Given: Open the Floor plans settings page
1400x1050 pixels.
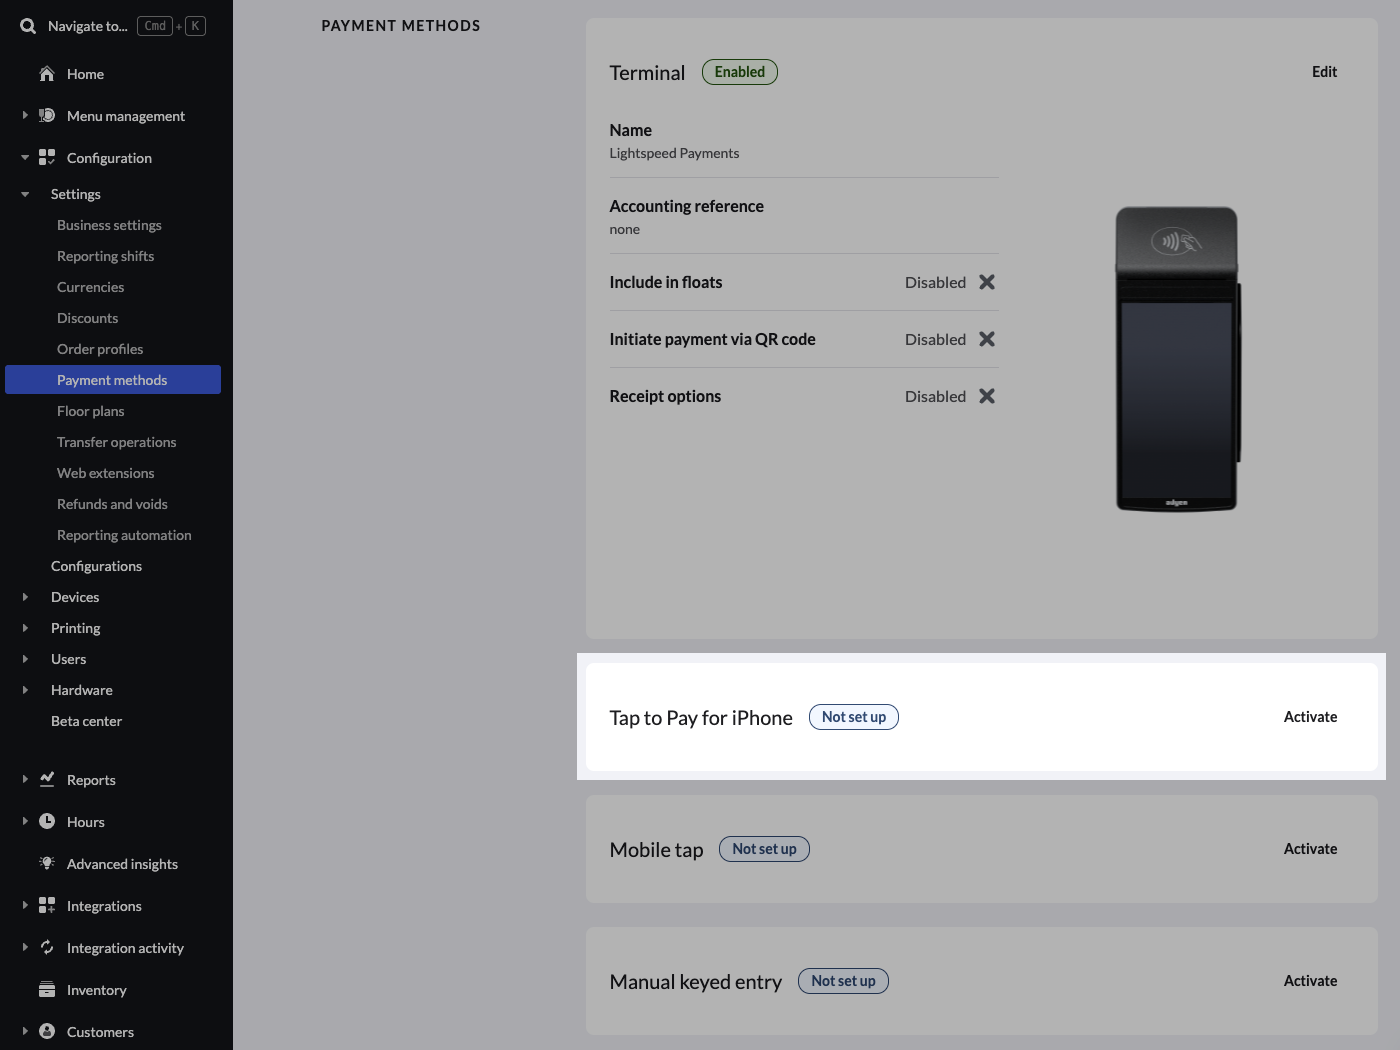Looking at the screenshot, I should click(x=91, y=411).
